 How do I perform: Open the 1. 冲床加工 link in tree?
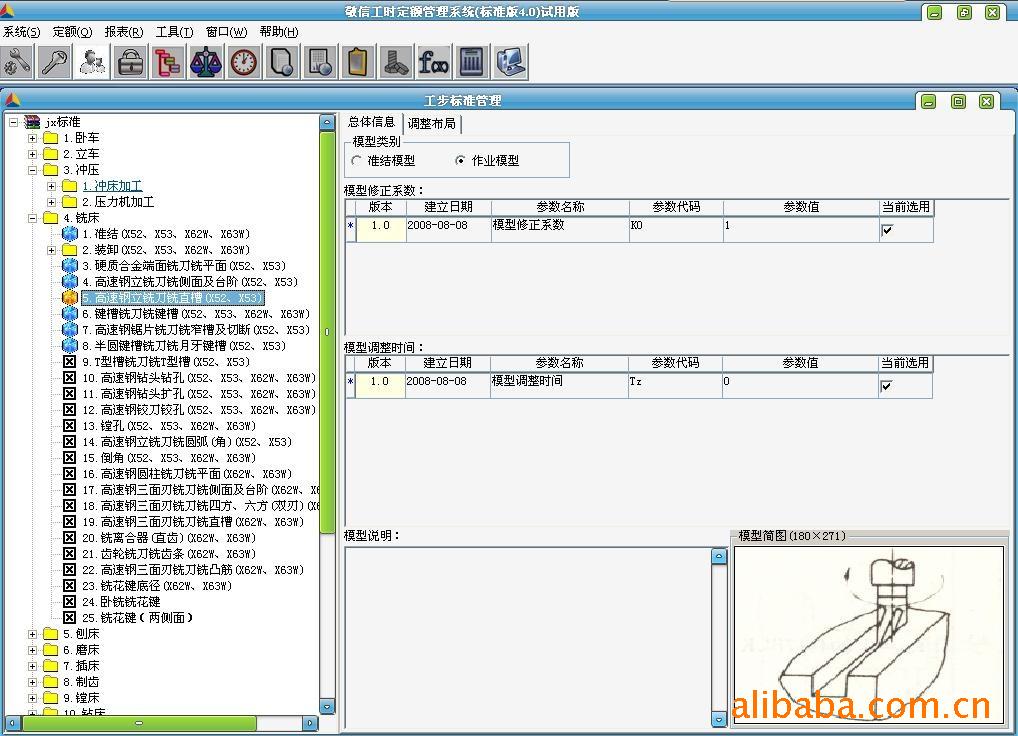point(112,186)
